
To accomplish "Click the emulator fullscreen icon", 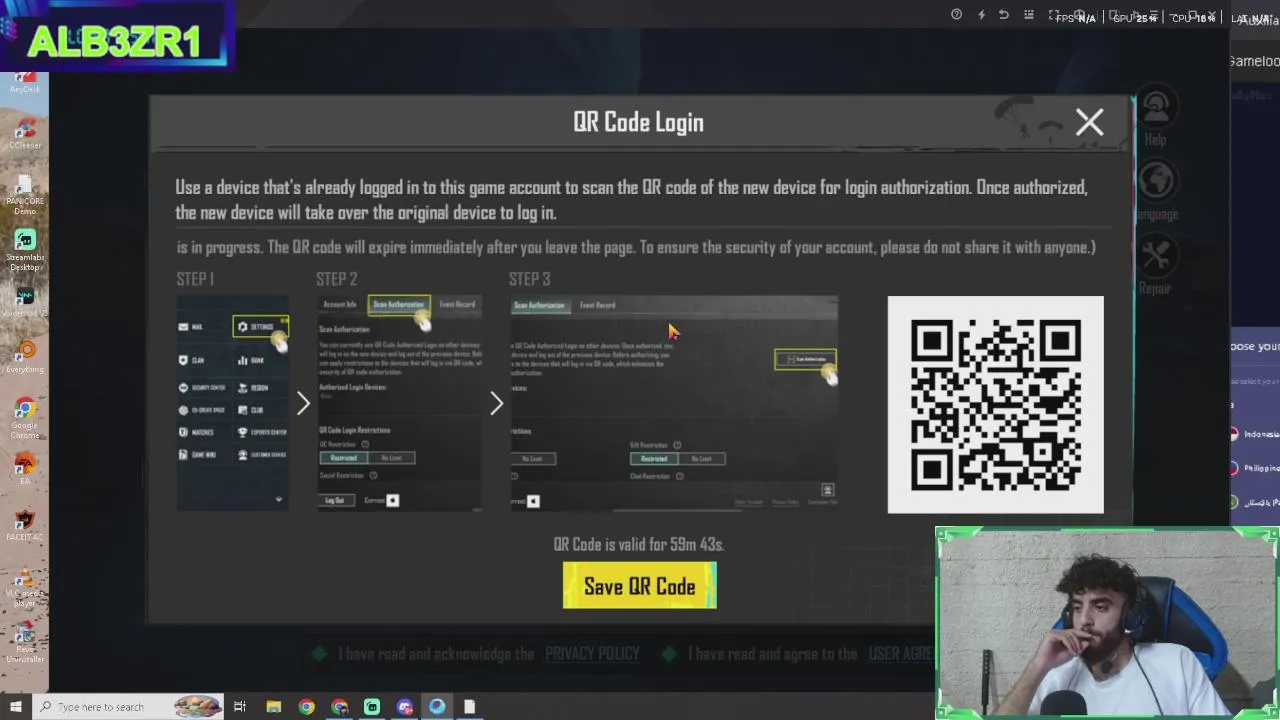I will 1053,15.
